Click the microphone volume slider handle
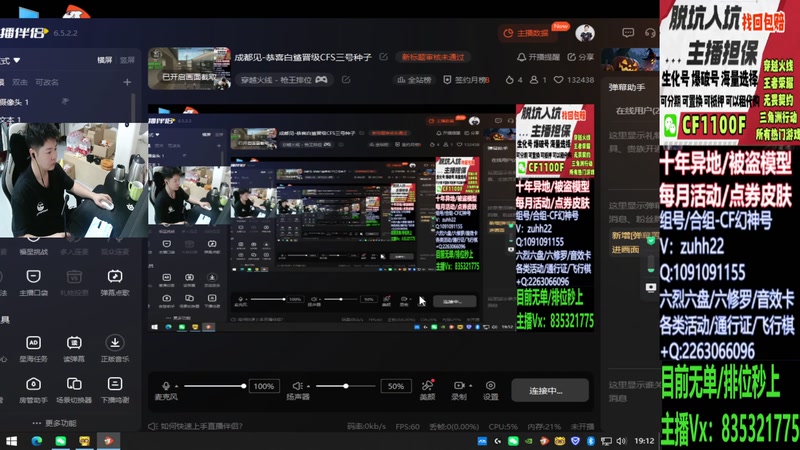 pyautogui.click(x=243, y=386)
